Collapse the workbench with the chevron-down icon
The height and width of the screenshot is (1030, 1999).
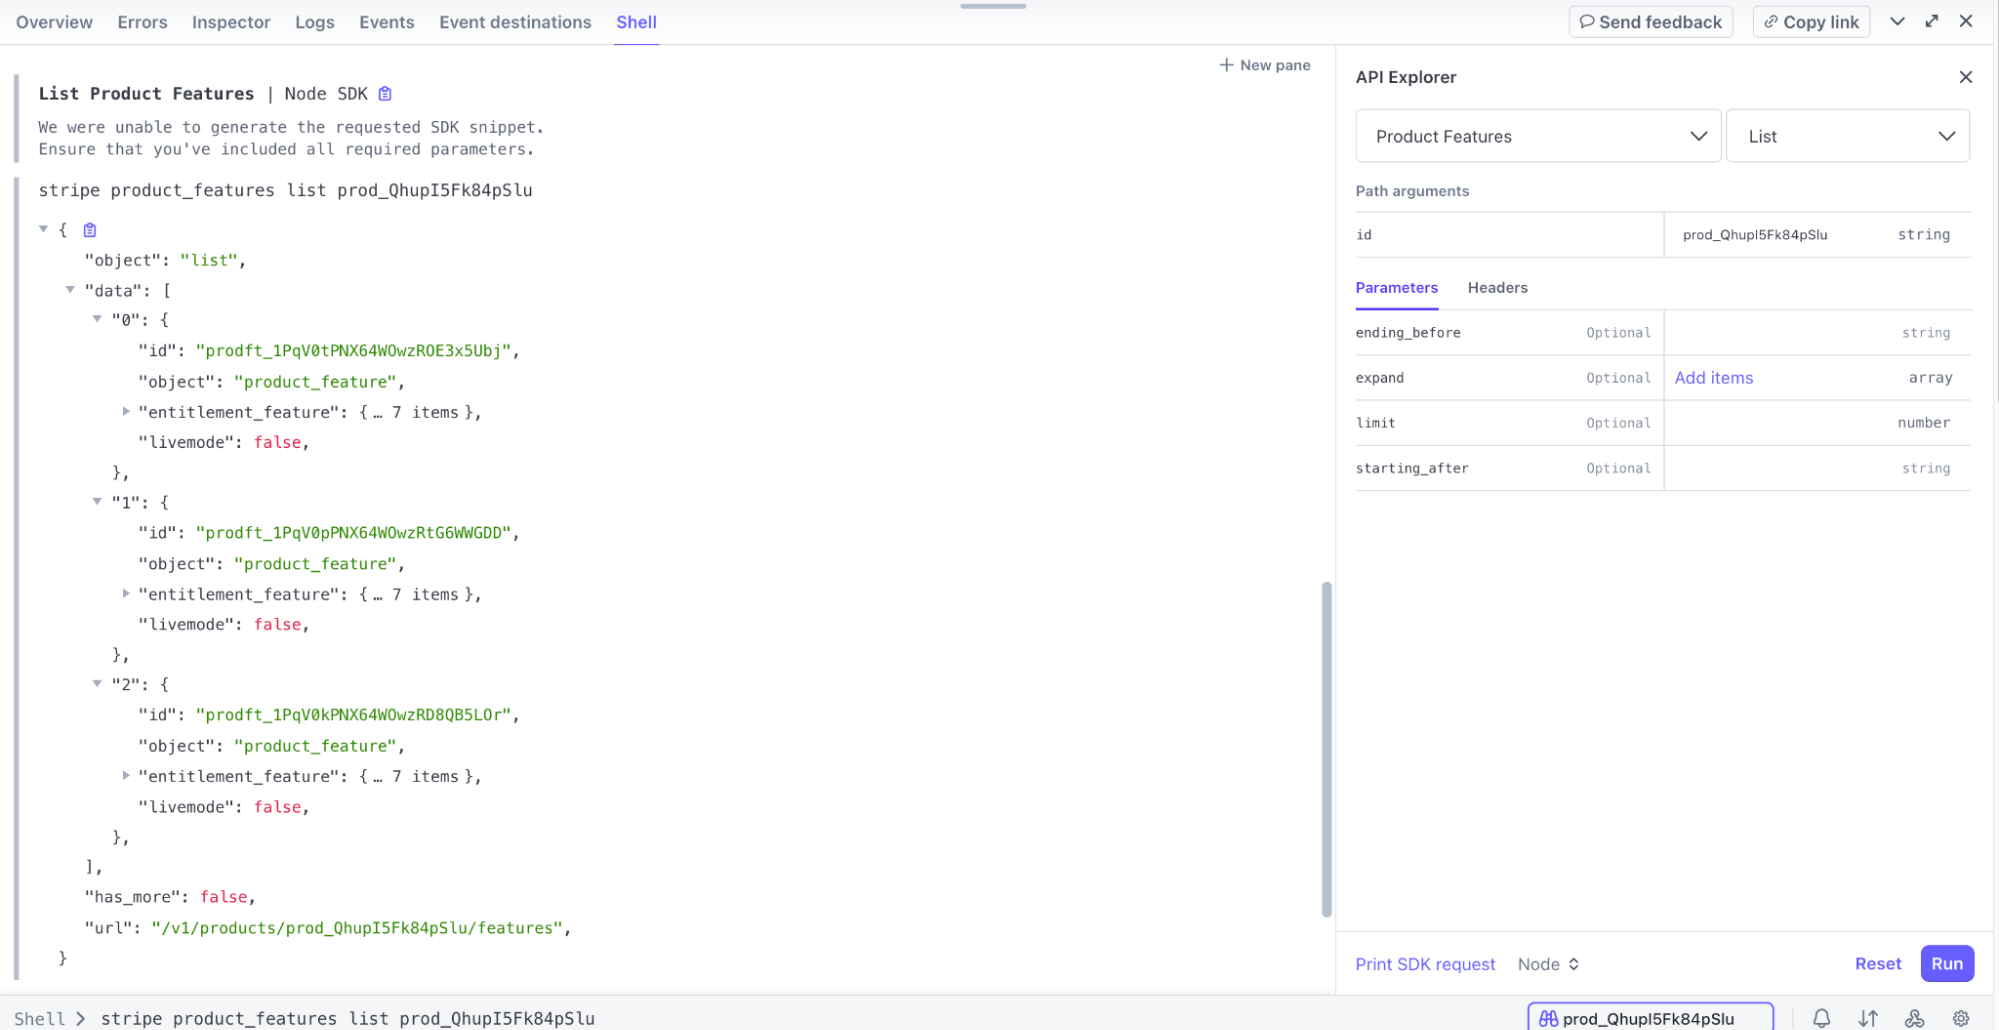(1897, 21)
